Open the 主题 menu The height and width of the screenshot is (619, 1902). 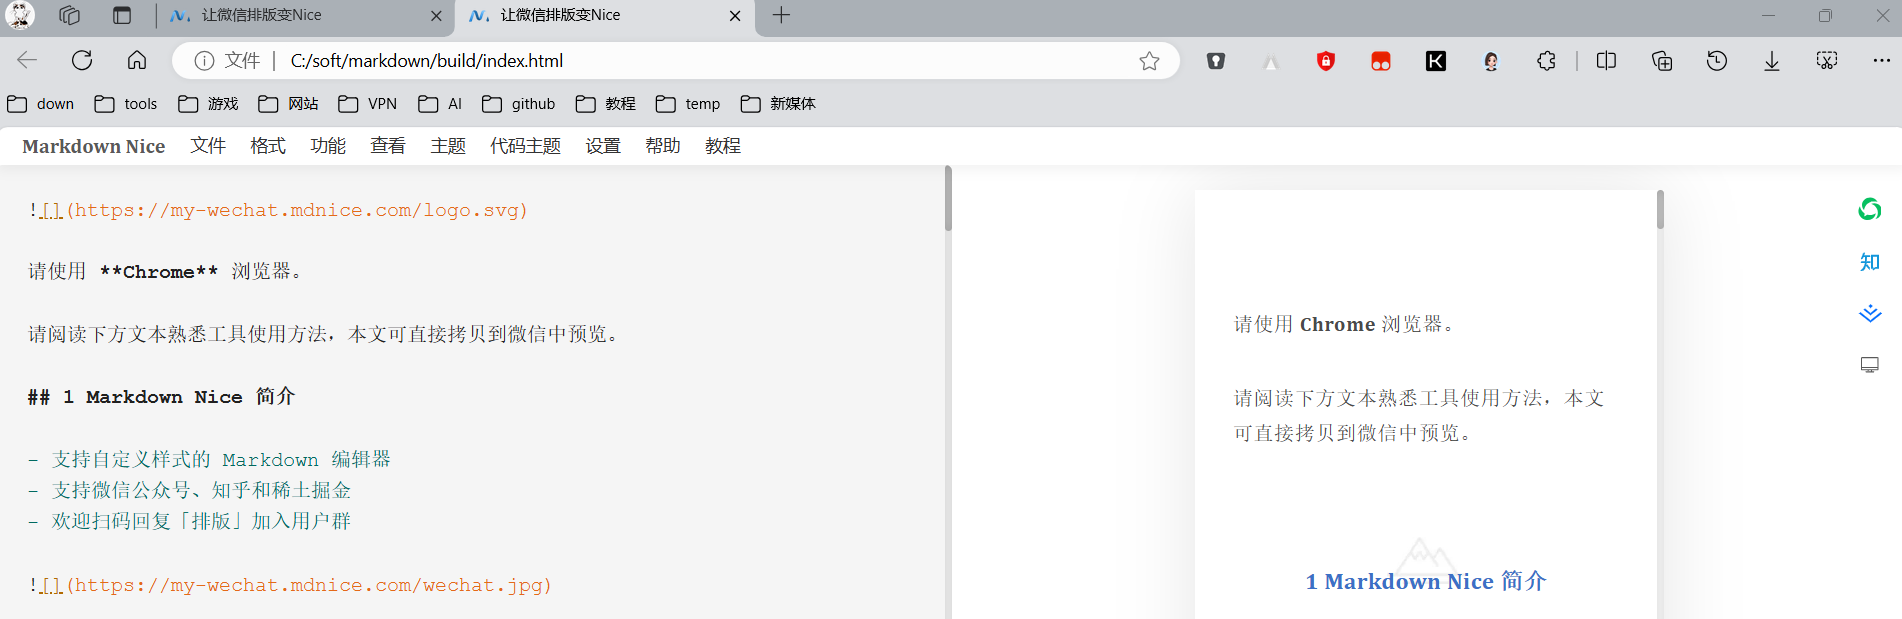(x=448, y=146)
